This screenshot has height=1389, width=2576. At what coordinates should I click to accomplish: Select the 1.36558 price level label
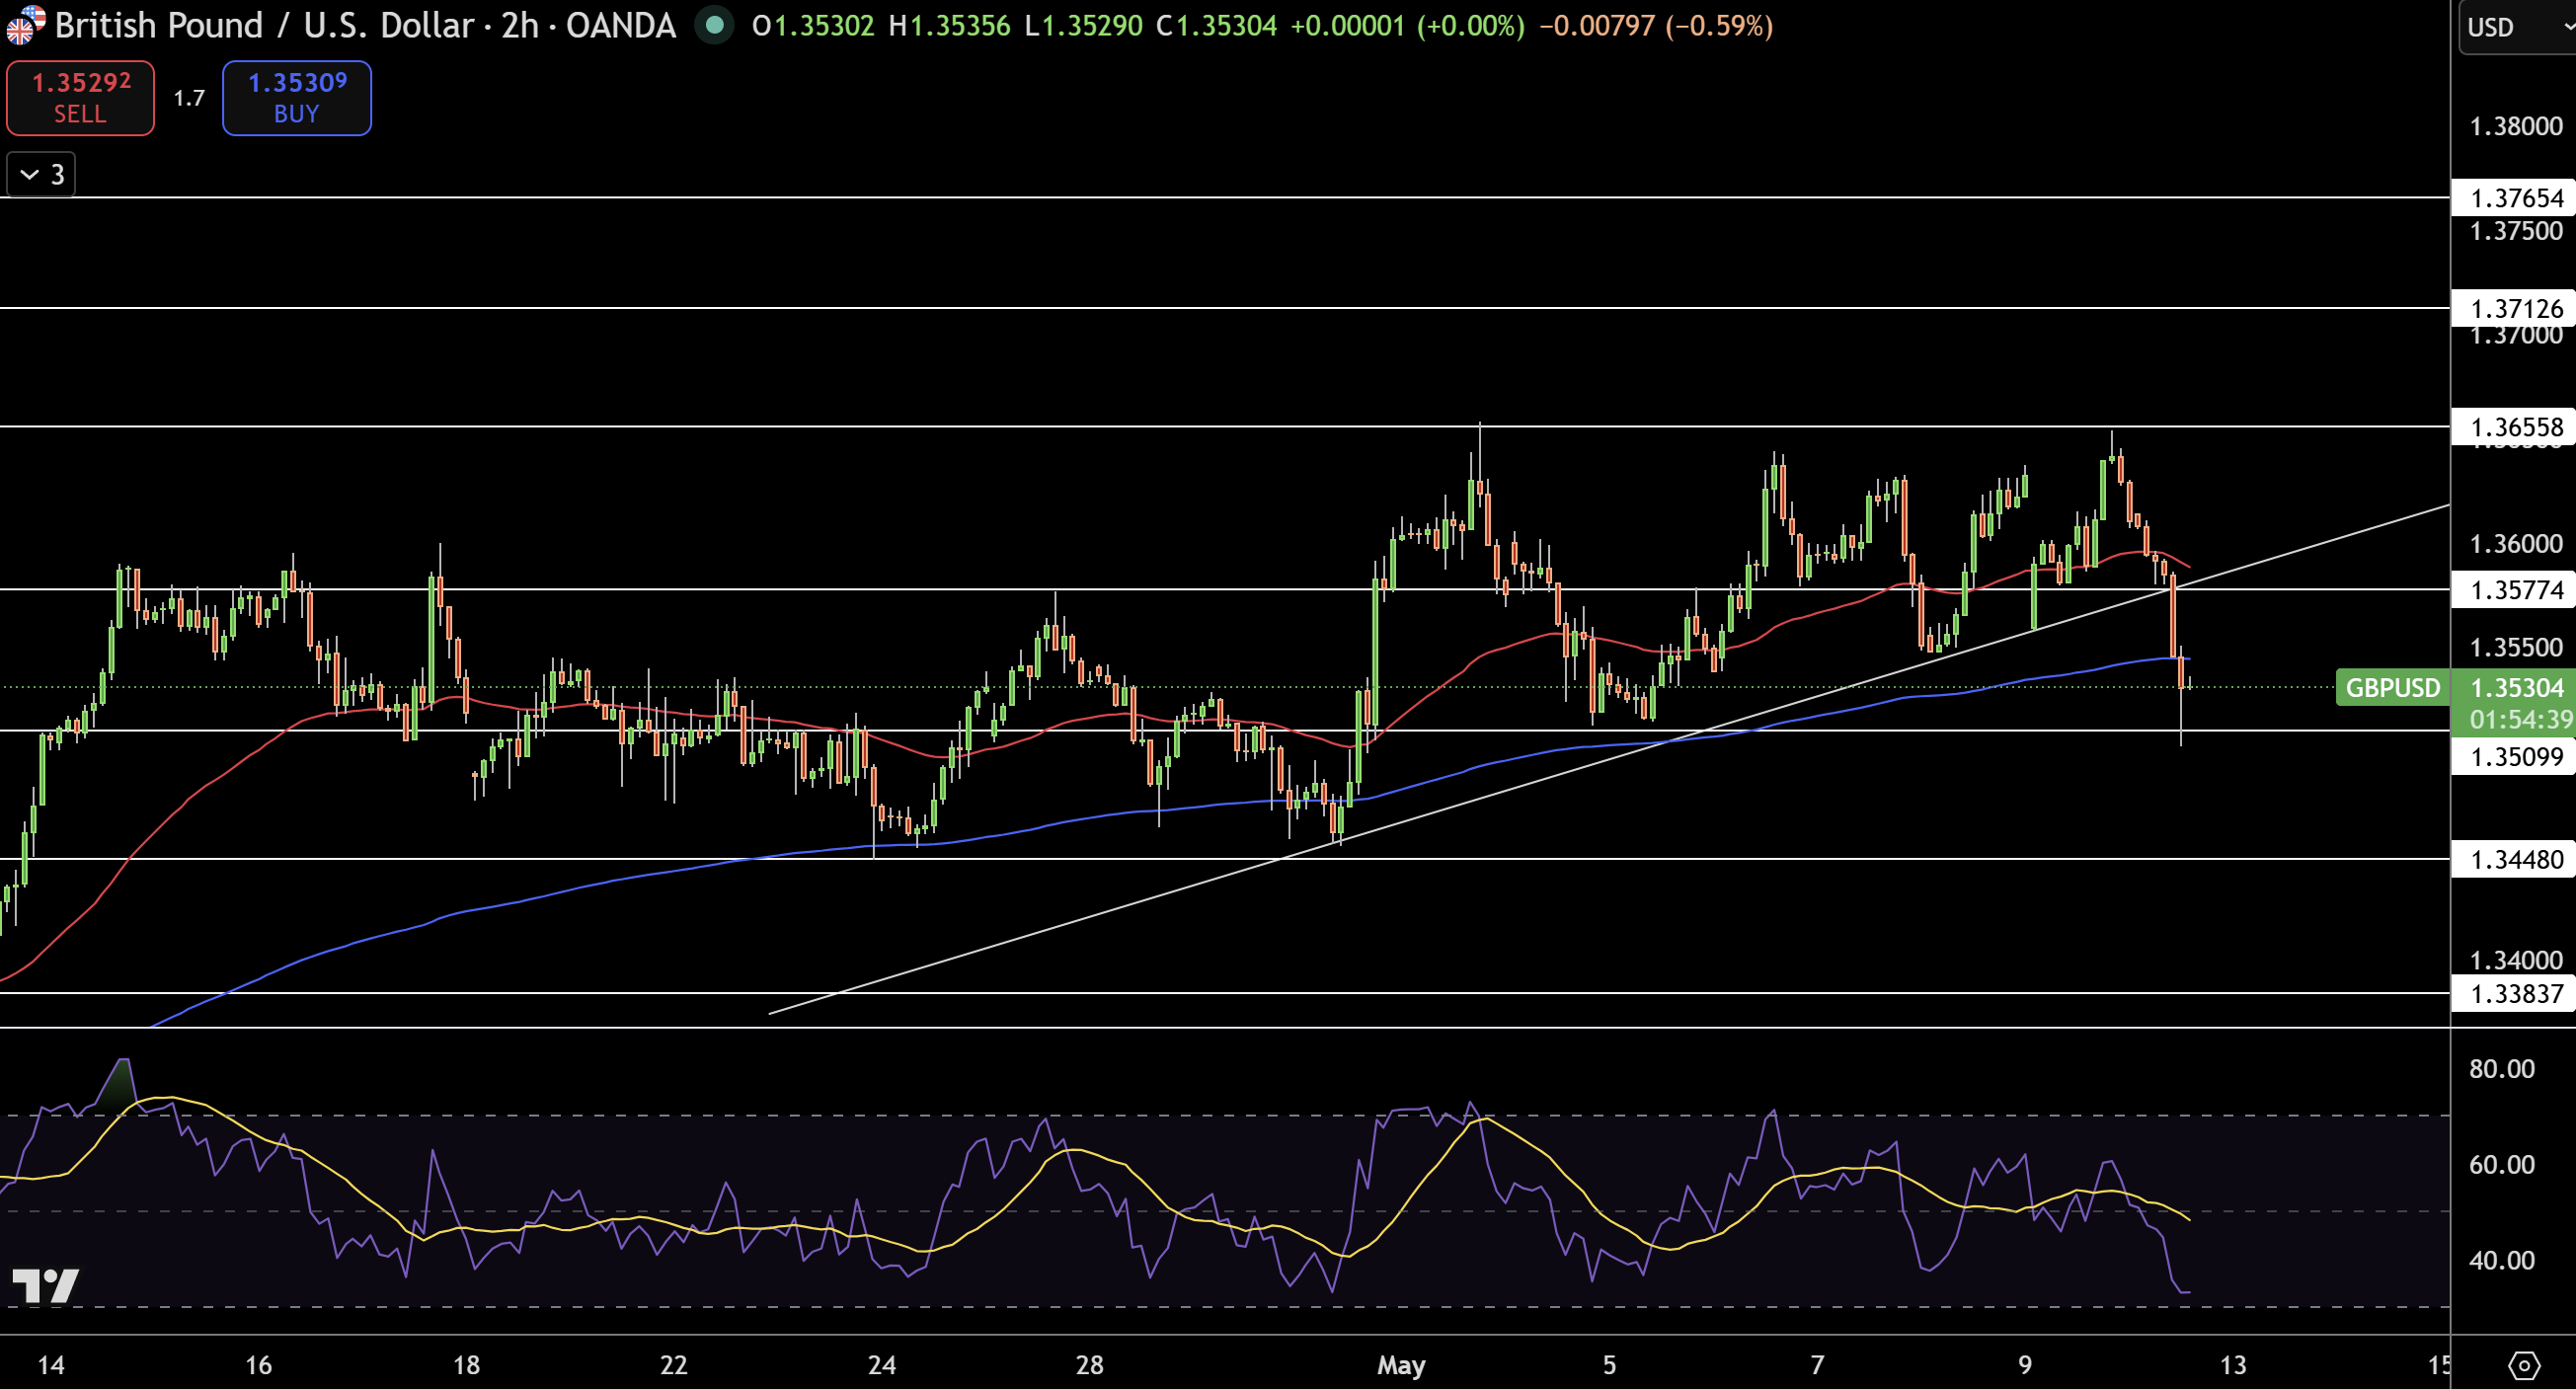(x=2514, y=427)
